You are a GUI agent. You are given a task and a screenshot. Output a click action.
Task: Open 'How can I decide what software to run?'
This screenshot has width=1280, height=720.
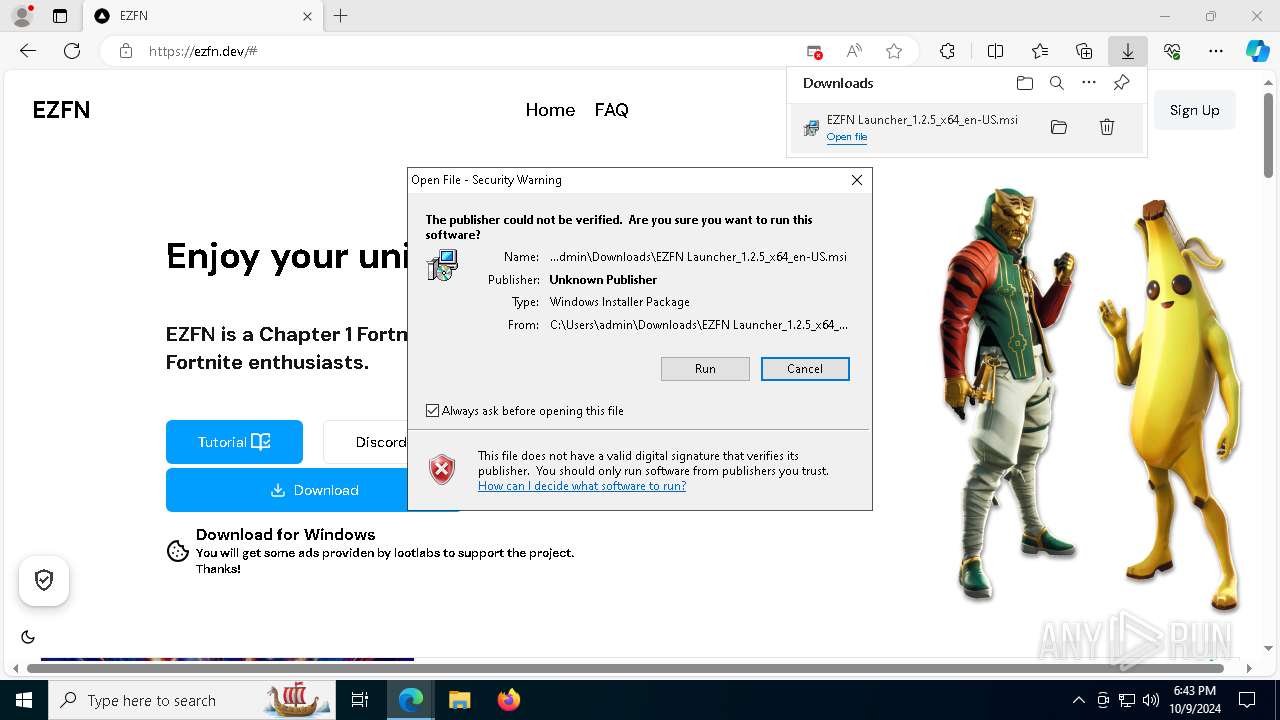pyautogui.click(x=582, y=486)
